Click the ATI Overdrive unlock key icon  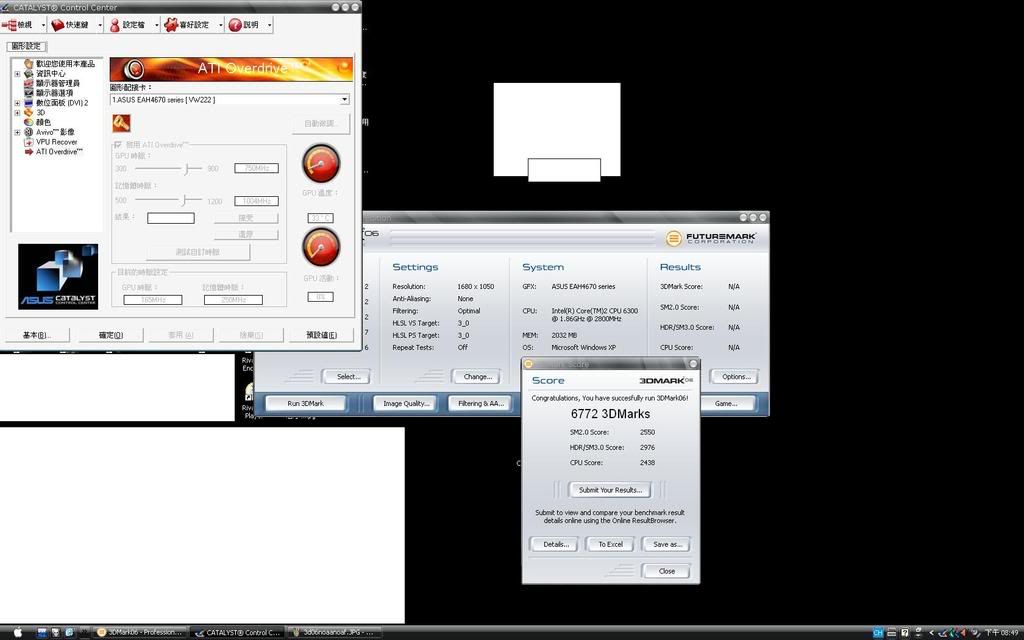point(121,123)
